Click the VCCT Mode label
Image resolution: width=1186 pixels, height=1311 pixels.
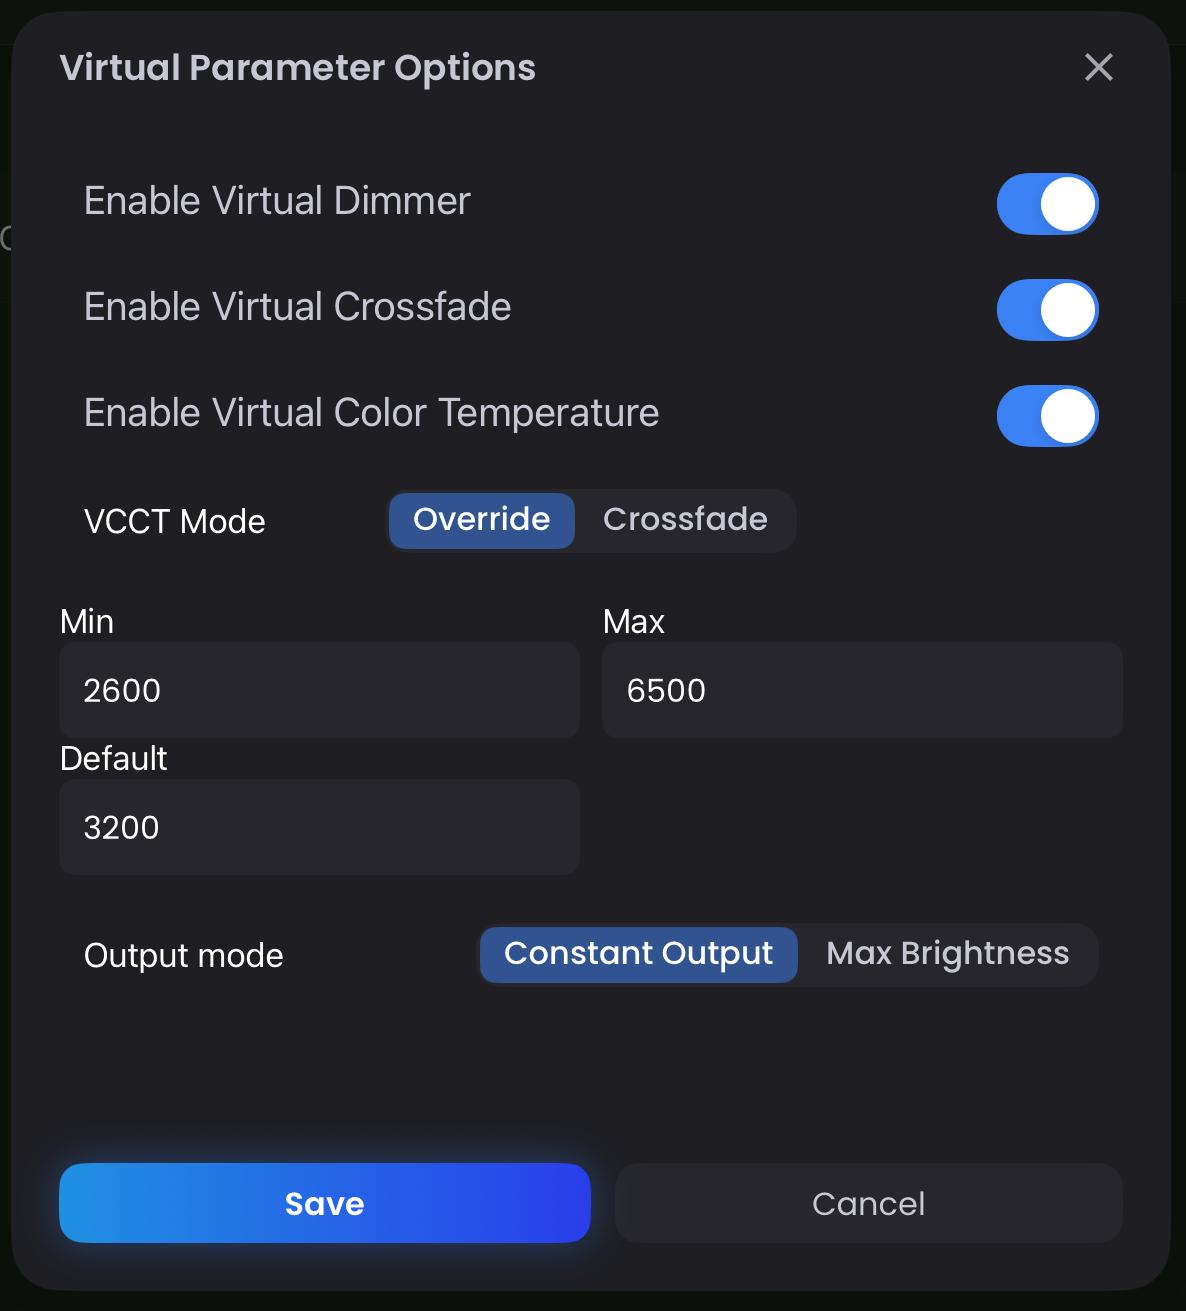click(x=174, y=521)
